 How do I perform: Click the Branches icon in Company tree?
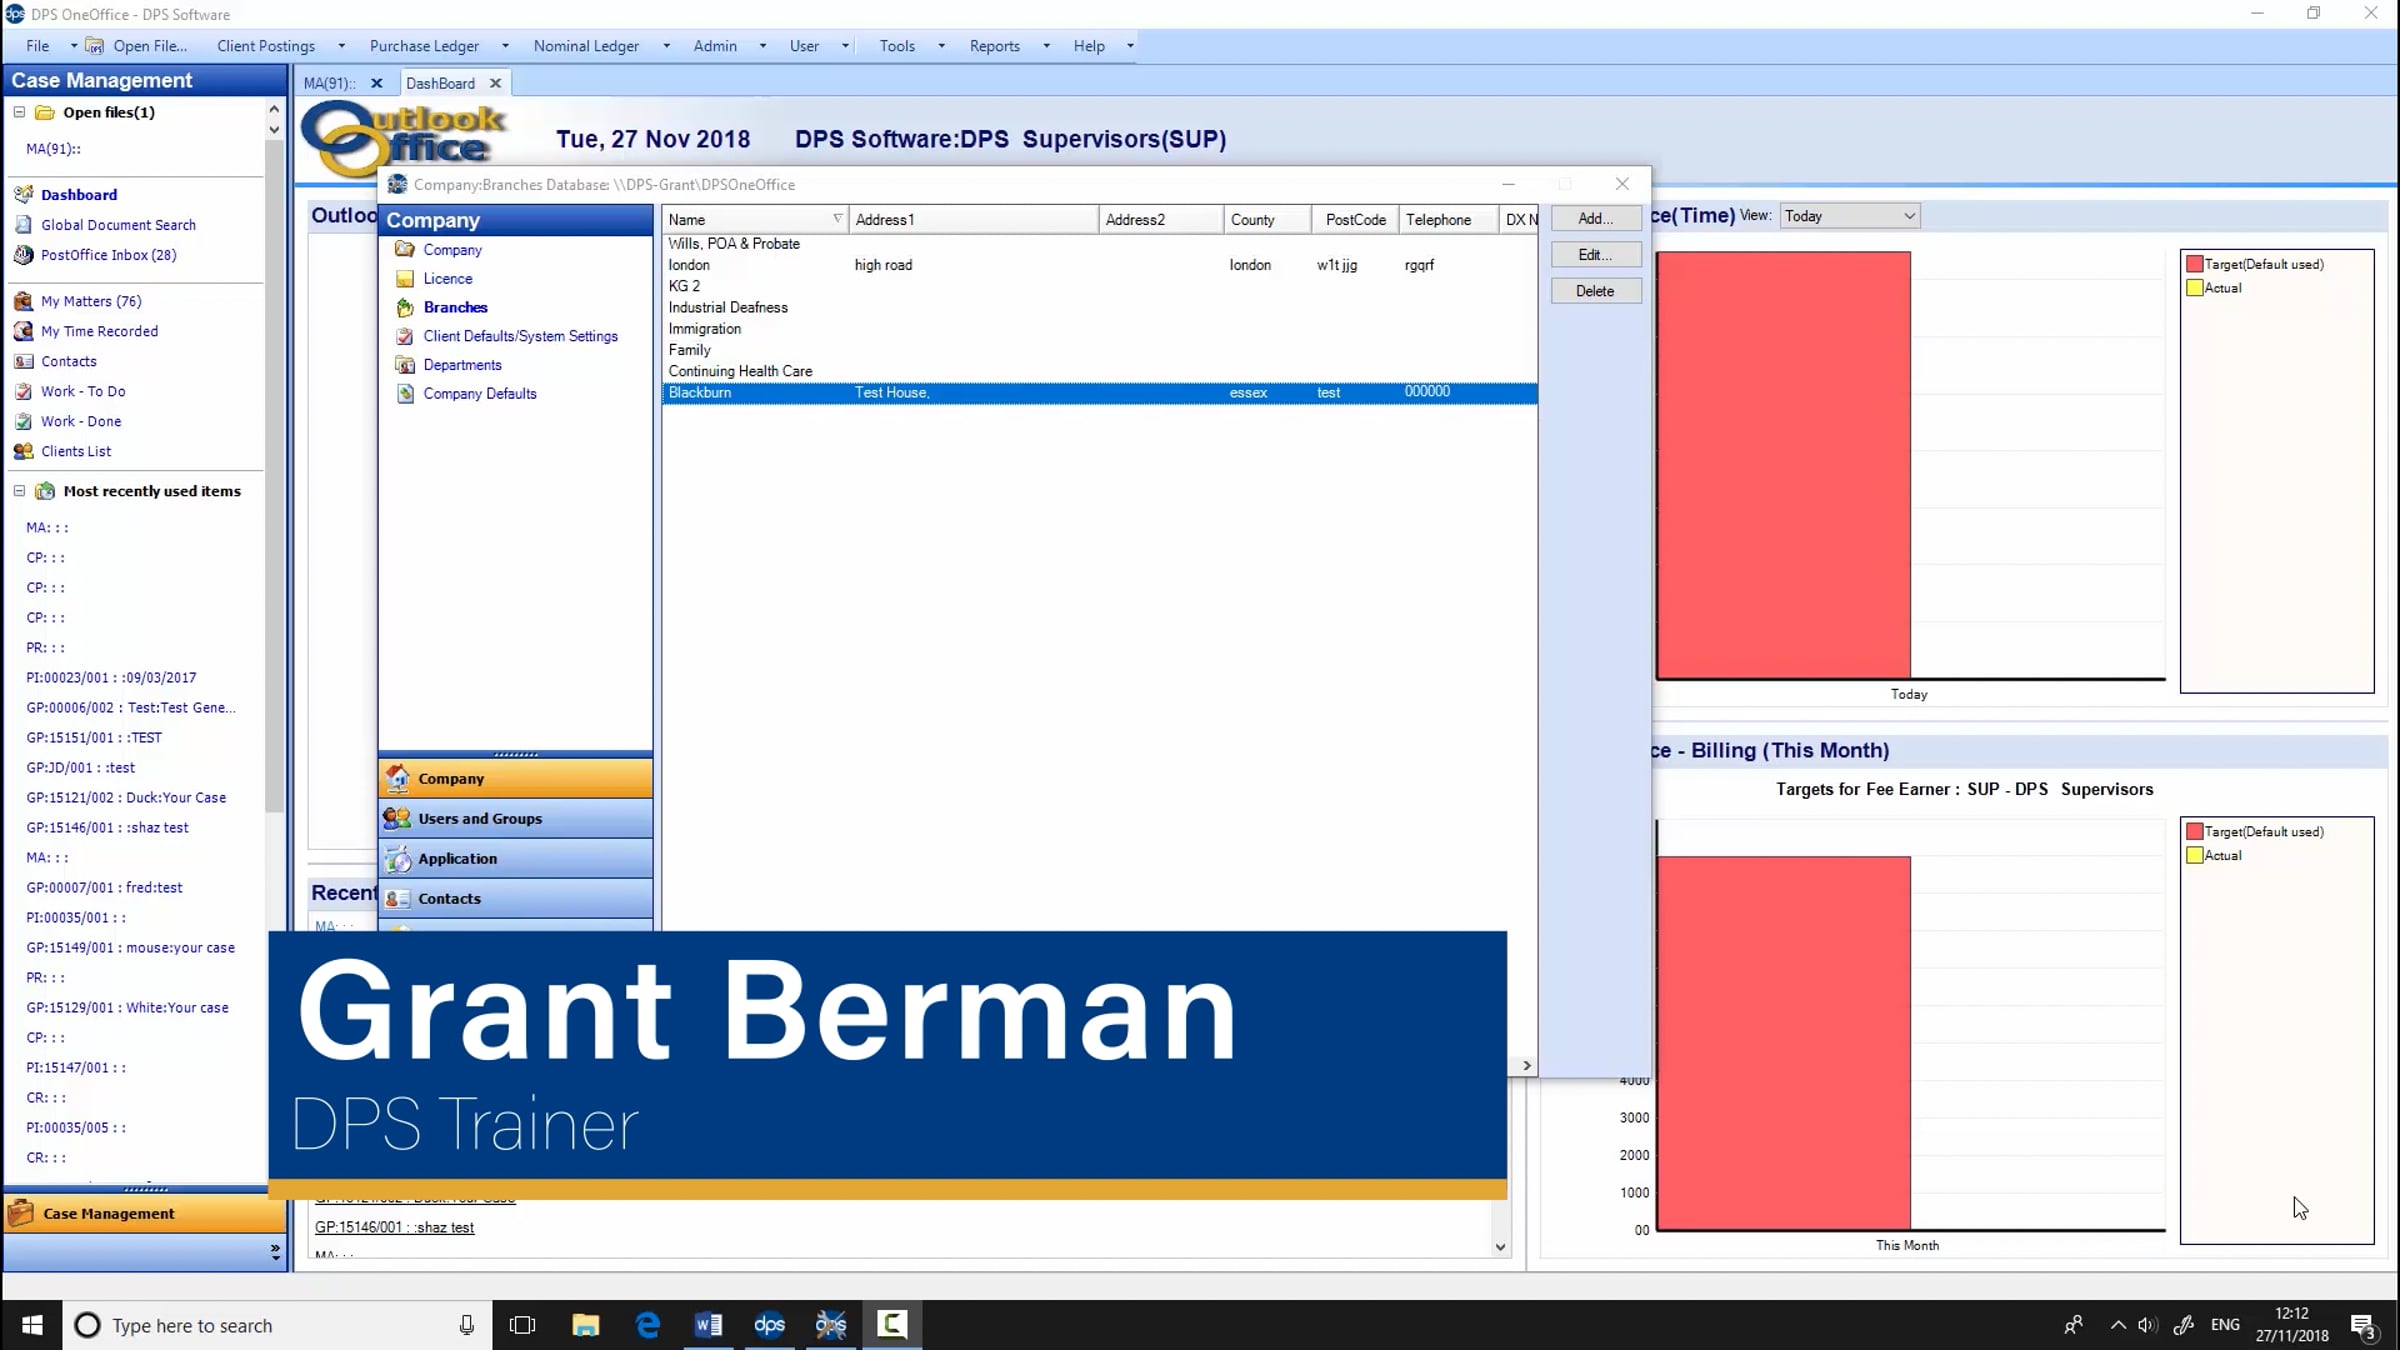[405, 307]
